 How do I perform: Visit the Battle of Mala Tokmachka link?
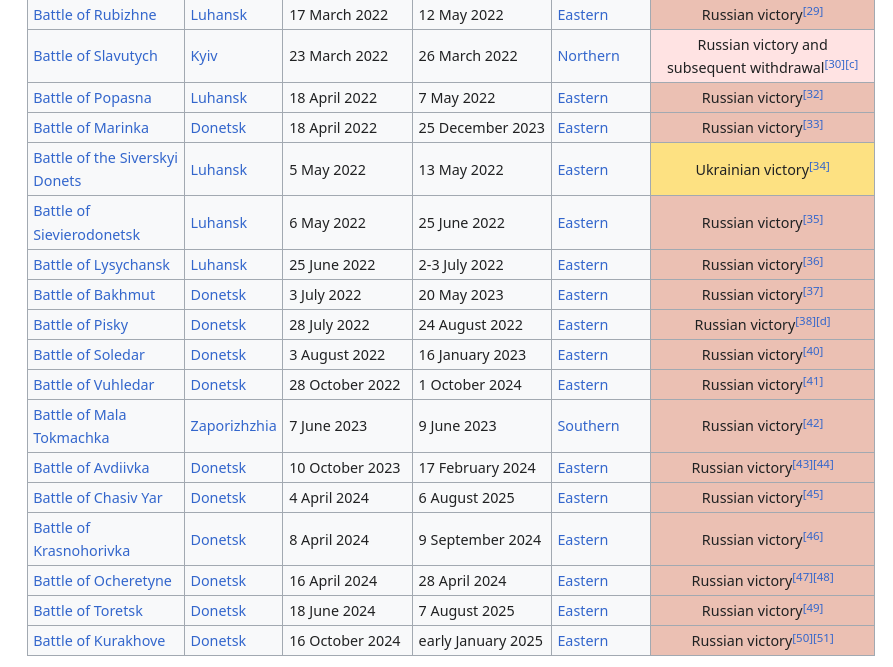[80, 426]
